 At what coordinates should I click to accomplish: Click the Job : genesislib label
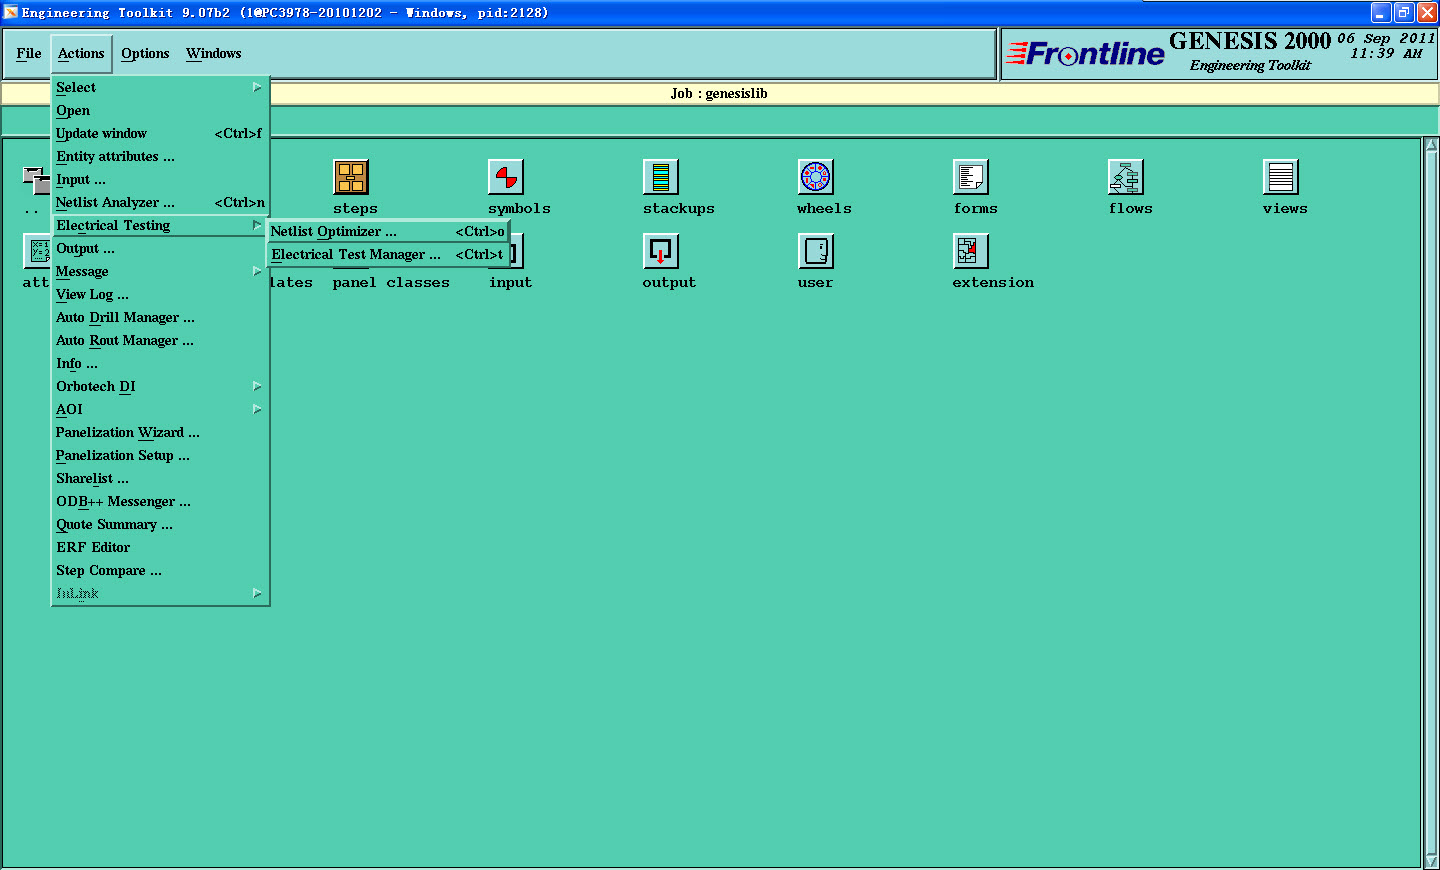coord(719,93)
